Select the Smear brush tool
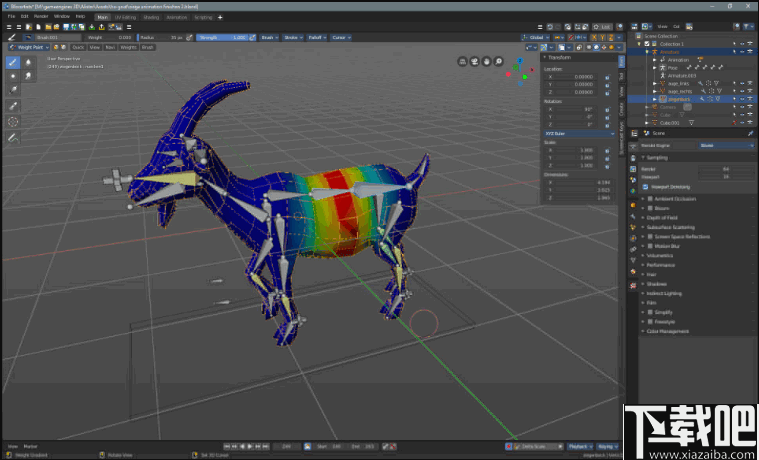 [x=28, y=76]
